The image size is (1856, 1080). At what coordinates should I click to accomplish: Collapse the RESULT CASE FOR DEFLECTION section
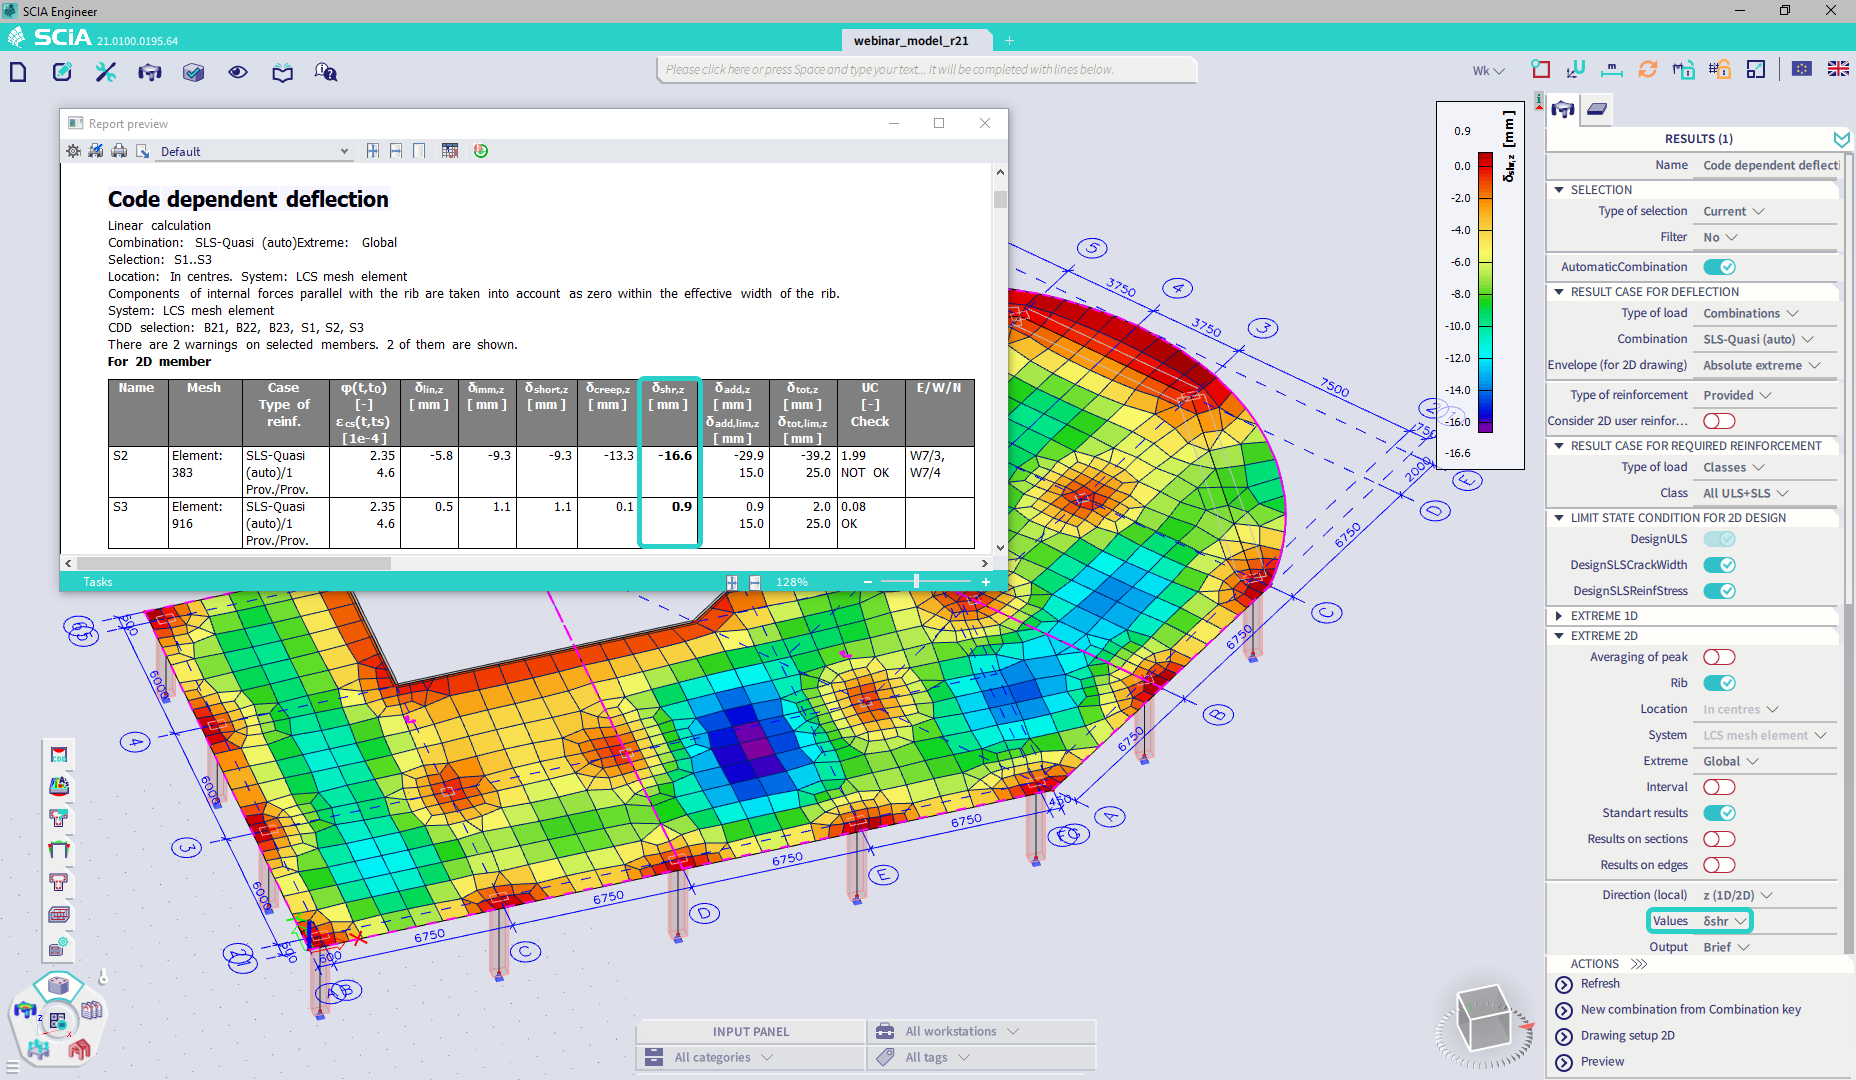(x=1559, y=291)
